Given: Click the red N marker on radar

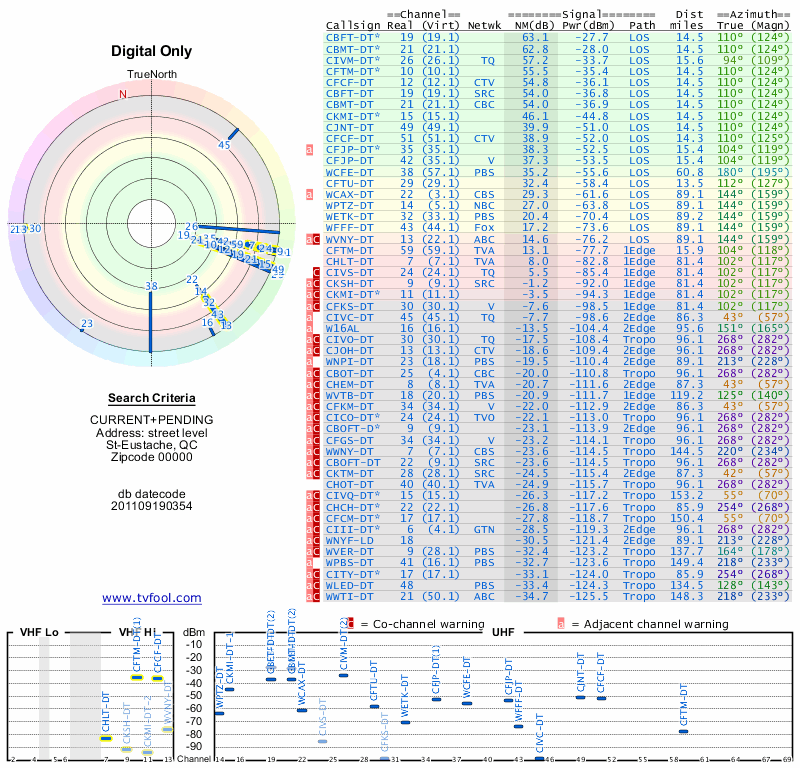Looking at the screenshot, I should coord(123,94).
